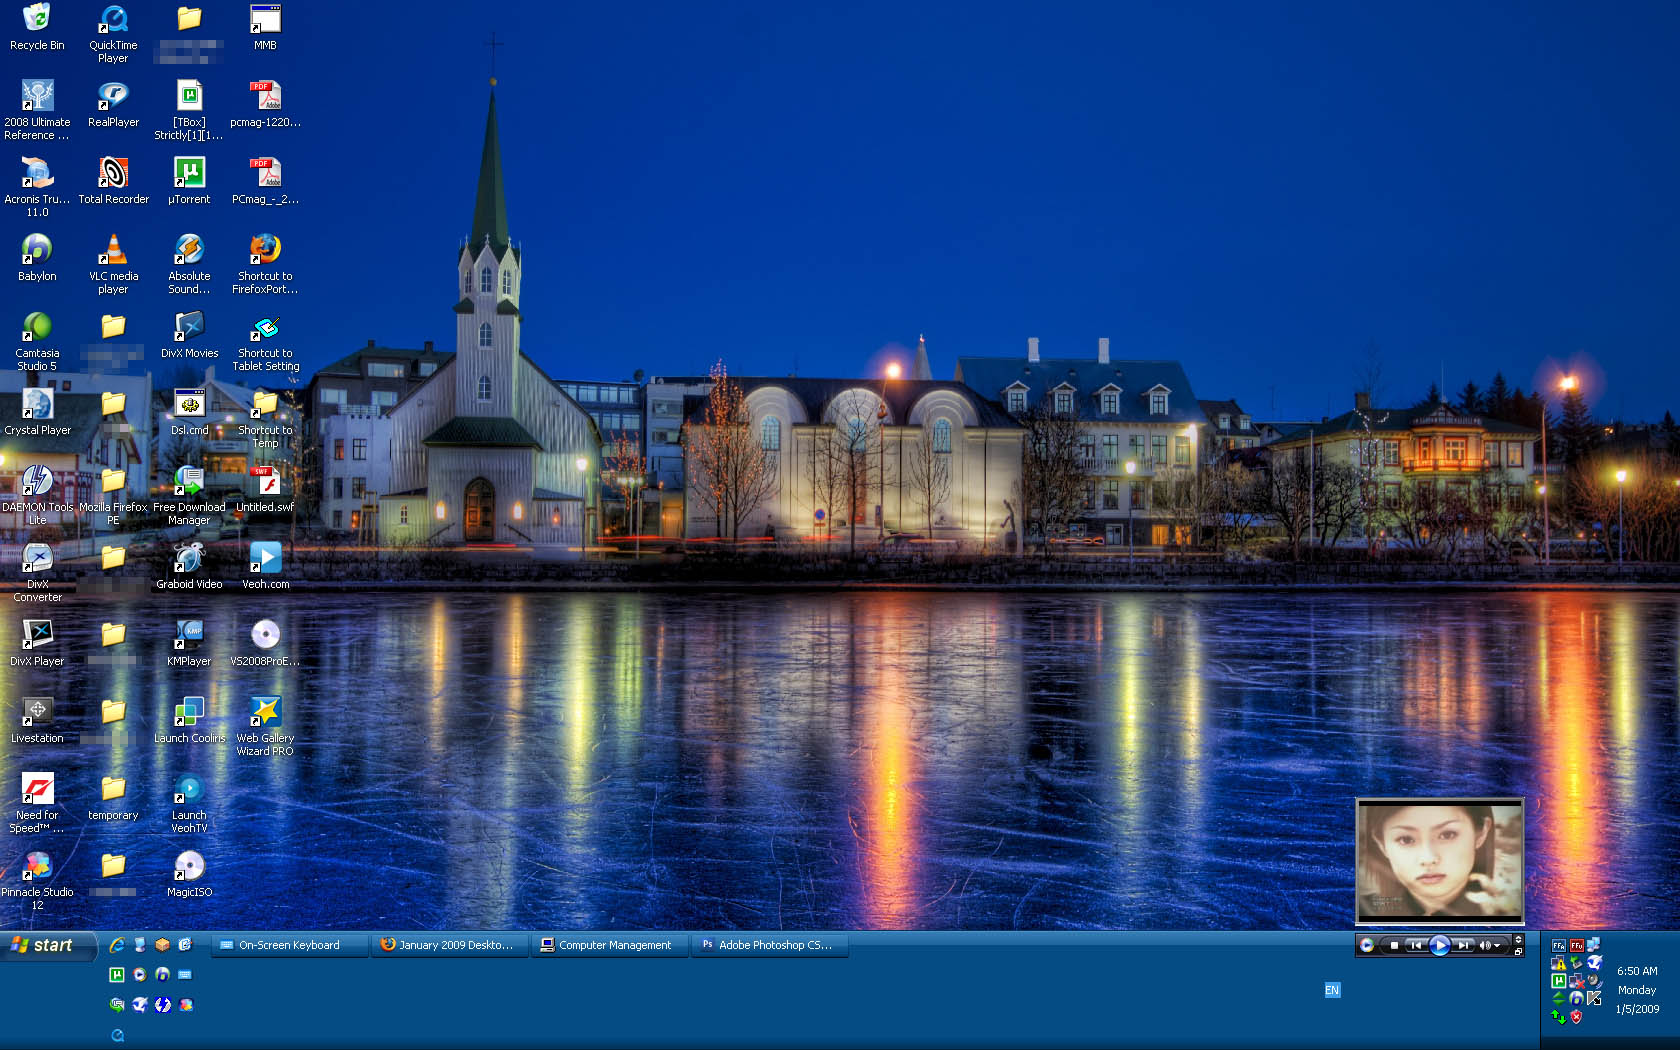Image resolution: width=1680 pixels, height=1050 pixels.
Task: Open the Free Download Manager shortcut
Action: click(189, 481)
